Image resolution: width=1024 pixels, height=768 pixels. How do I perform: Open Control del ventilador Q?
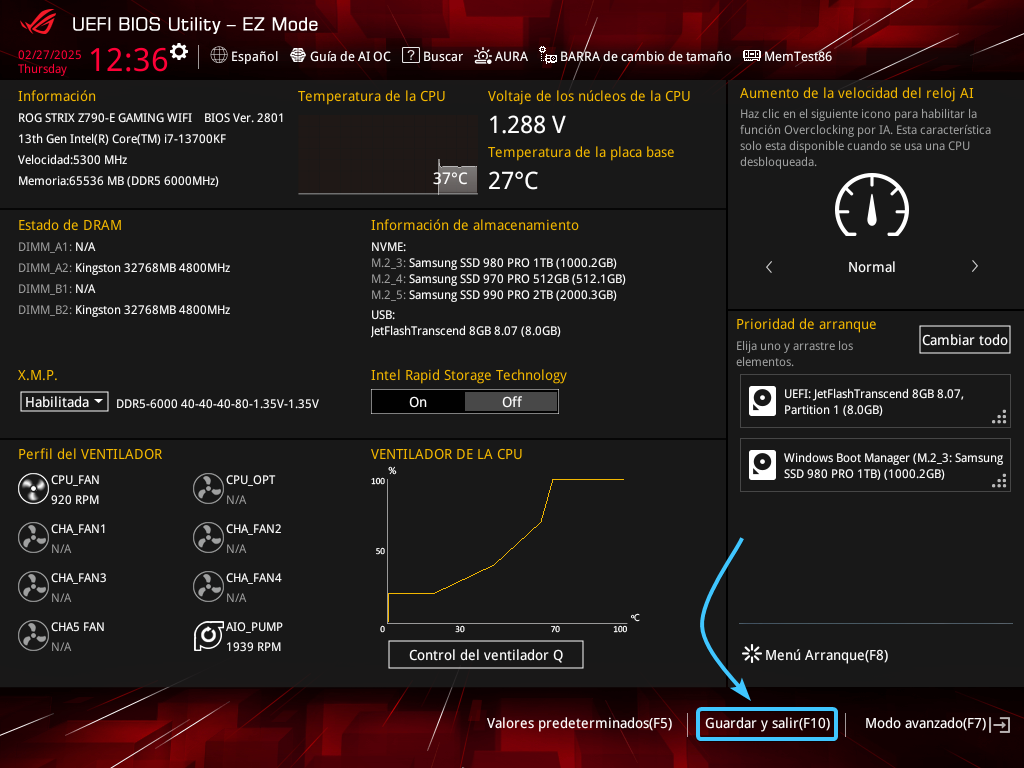(486, 655)
